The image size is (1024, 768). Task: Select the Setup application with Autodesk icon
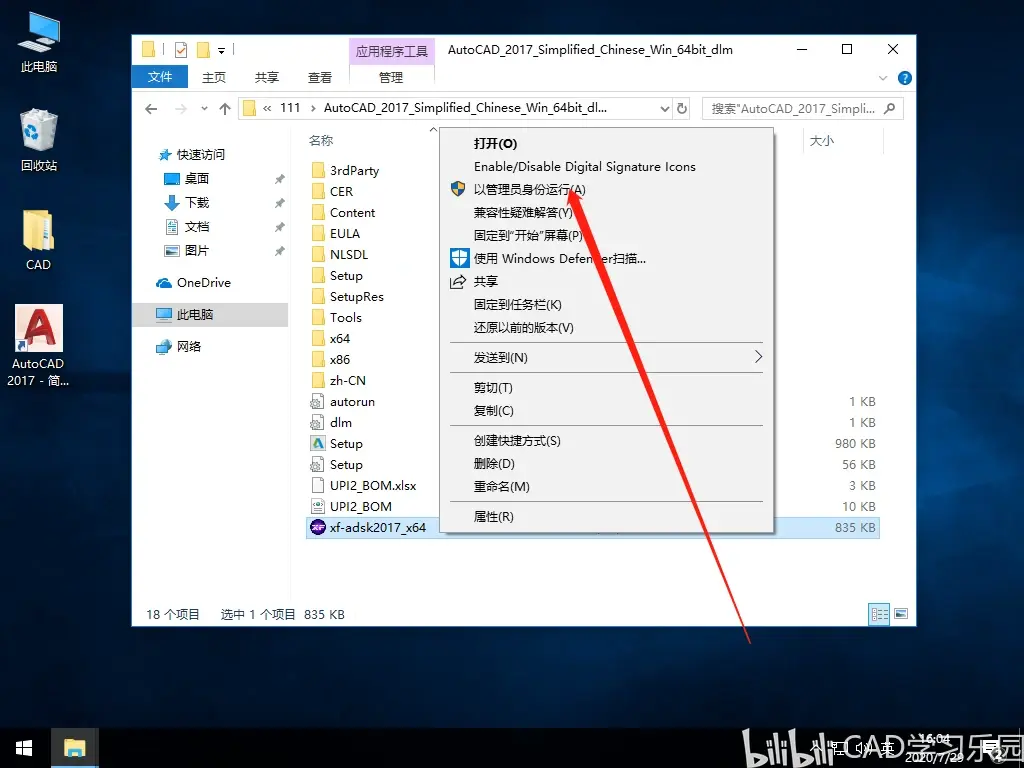pyautogui.click(x=318, y=443)
